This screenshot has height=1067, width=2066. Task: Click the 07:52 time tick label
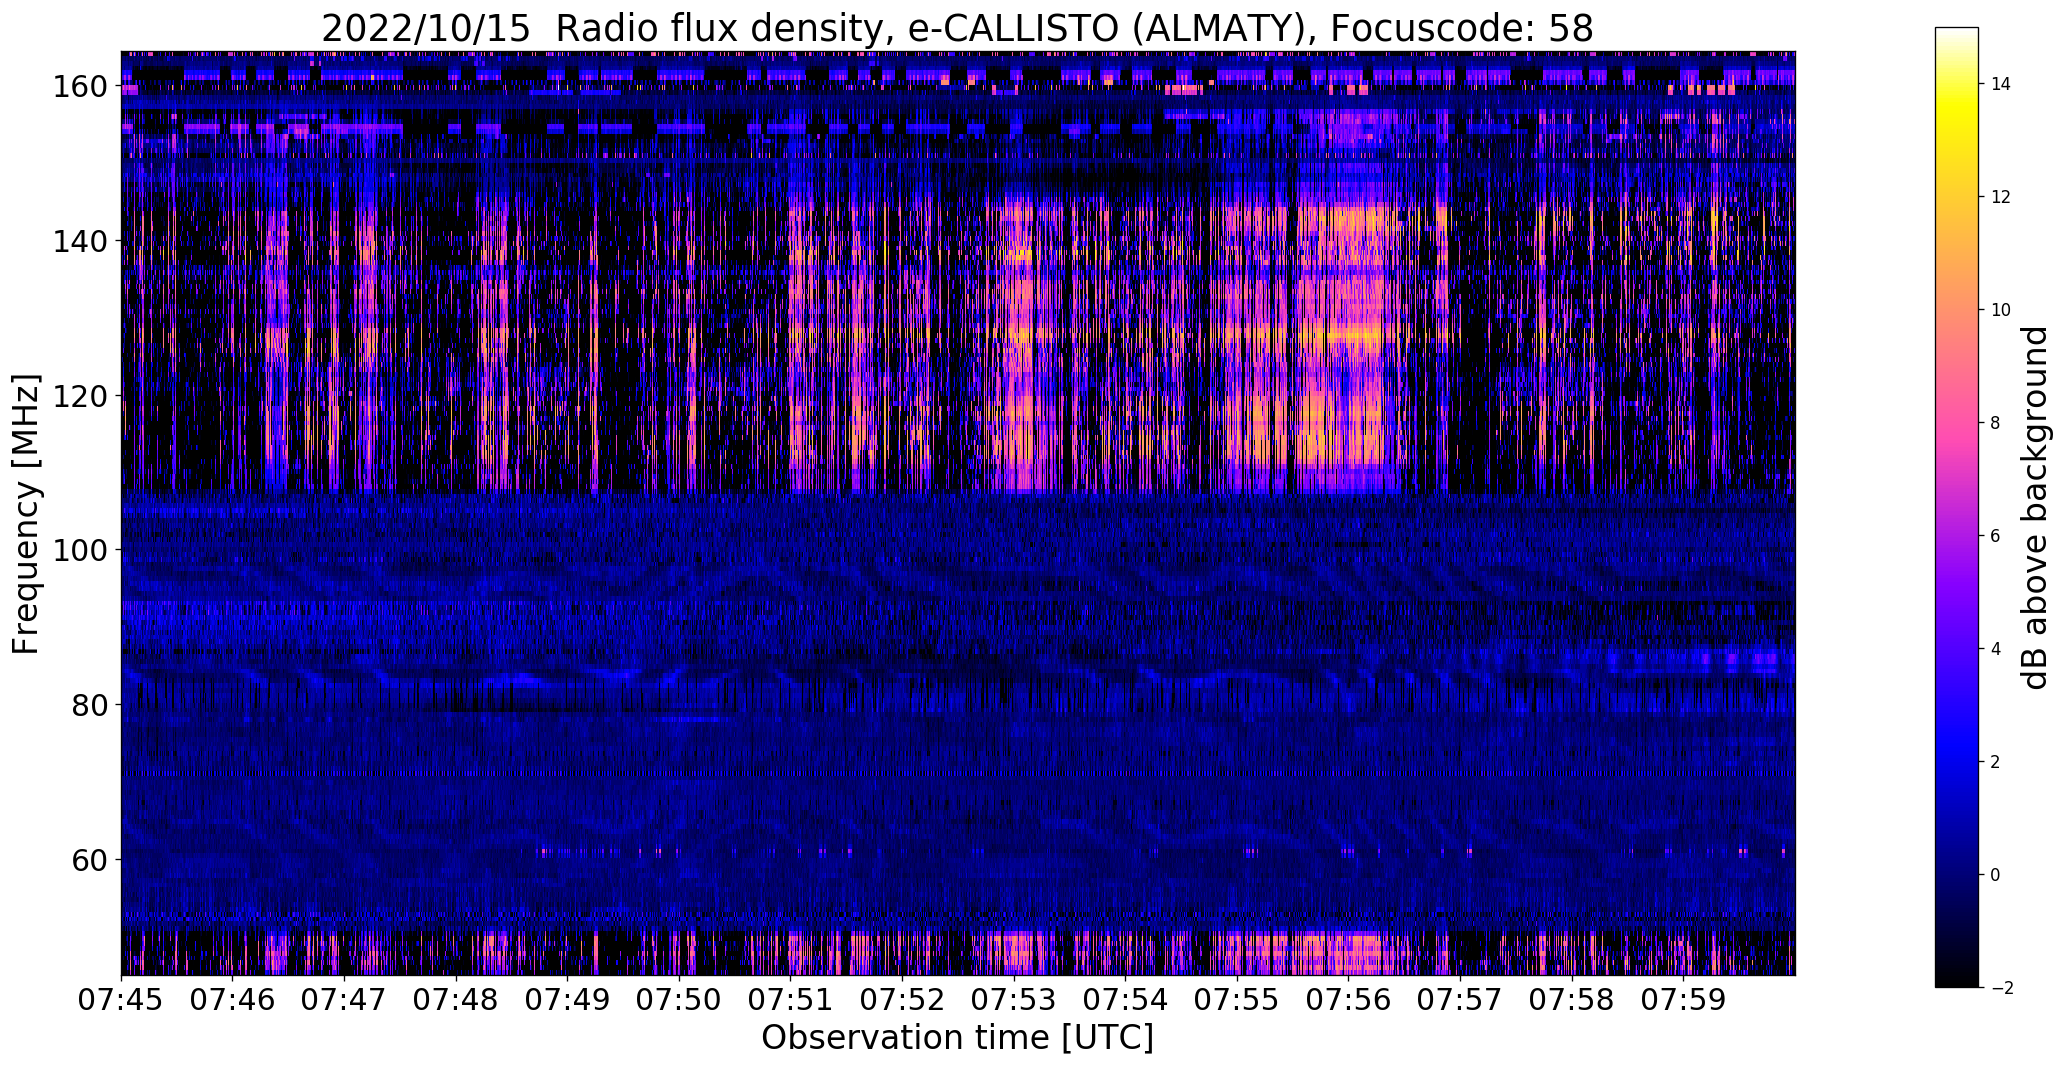[x=903, y=999]
